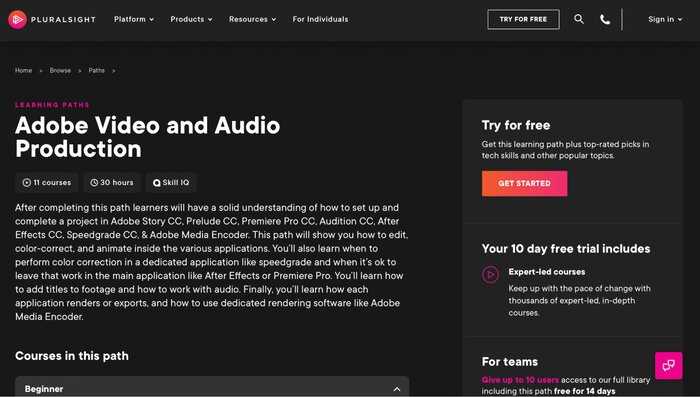Click the Pluralsight logo icon
This screenshot has width=700, height=397.
coord(17,19)
